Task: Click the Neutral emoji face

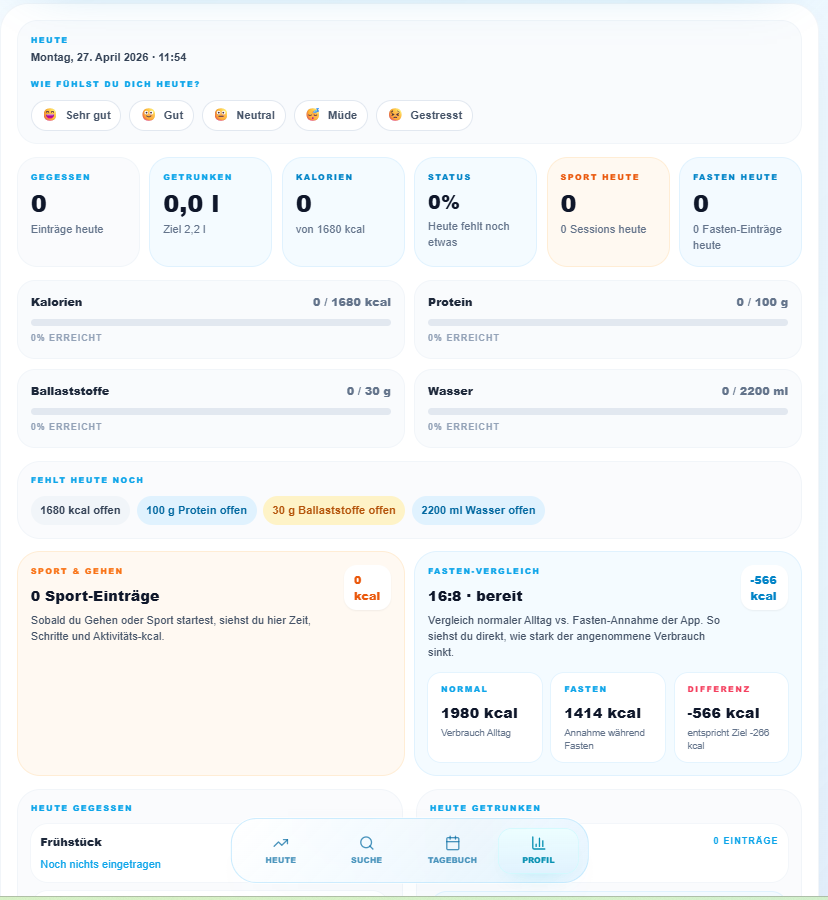Action: click(x=221, y=115)
